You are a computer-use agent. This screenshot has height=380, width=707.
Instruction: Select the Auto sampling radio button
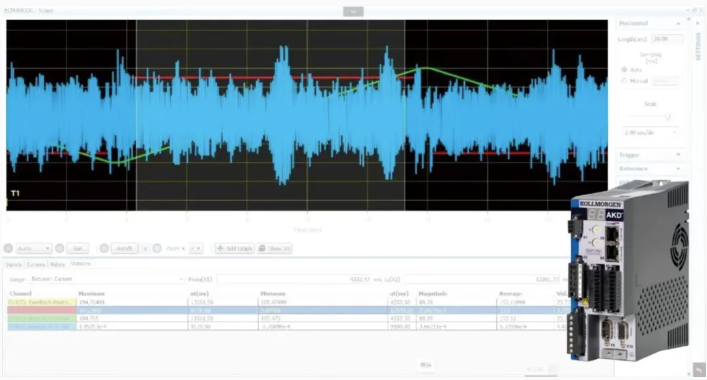624,70
